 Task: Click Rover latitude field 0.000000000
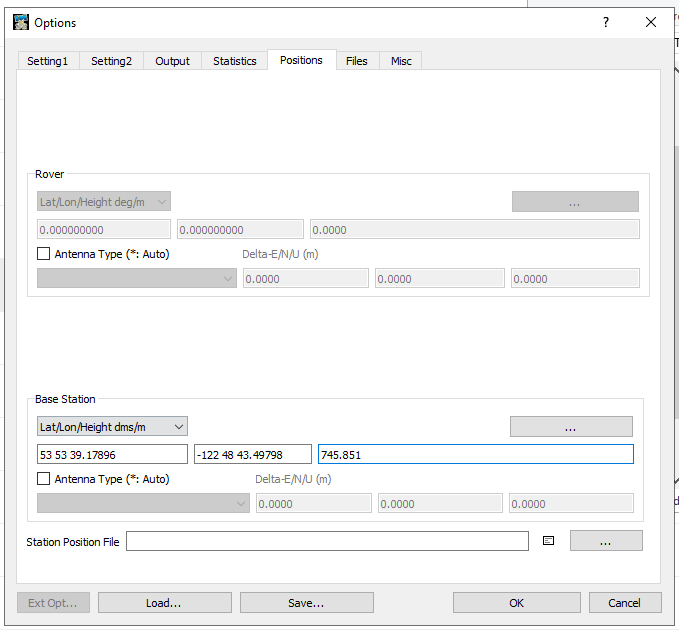(x=104, y=229)
